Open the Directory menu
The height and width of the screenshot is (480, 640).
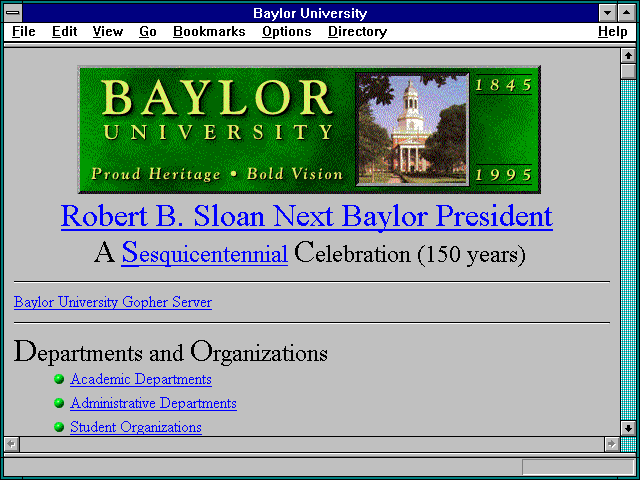(358, 31)
